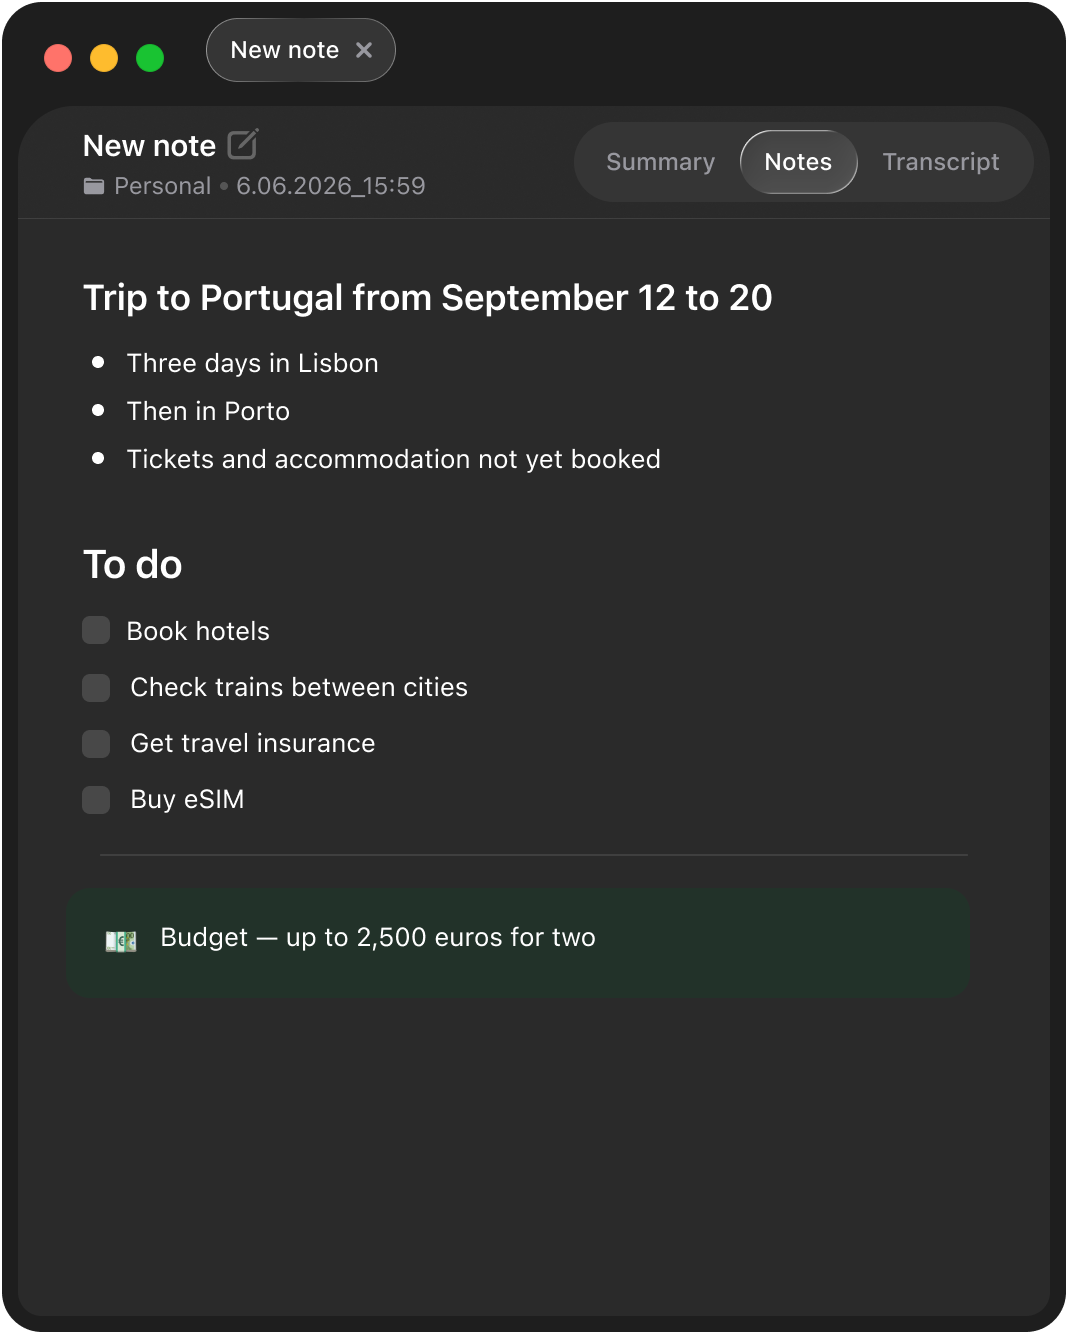Click the yellow minimize window button
Image resolution: width=1068 pixels, height=1334 pixels.
(x=104, y=58)
